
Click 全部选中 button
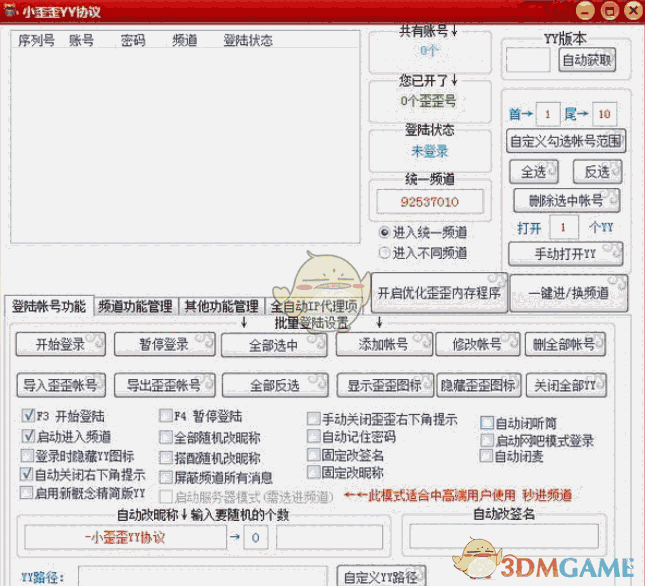[x=274, y=345]
